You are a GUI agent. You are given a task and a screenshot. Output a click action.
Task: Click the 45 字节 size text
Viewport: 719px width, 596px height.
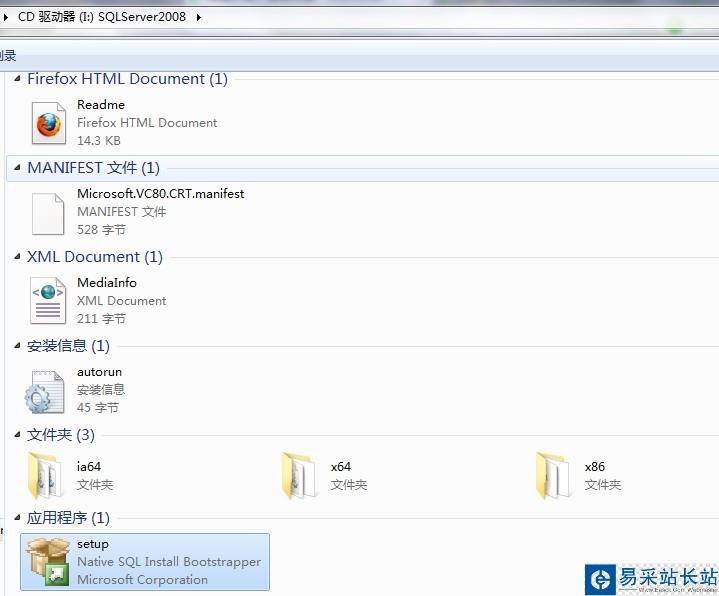tap(98, 407)
